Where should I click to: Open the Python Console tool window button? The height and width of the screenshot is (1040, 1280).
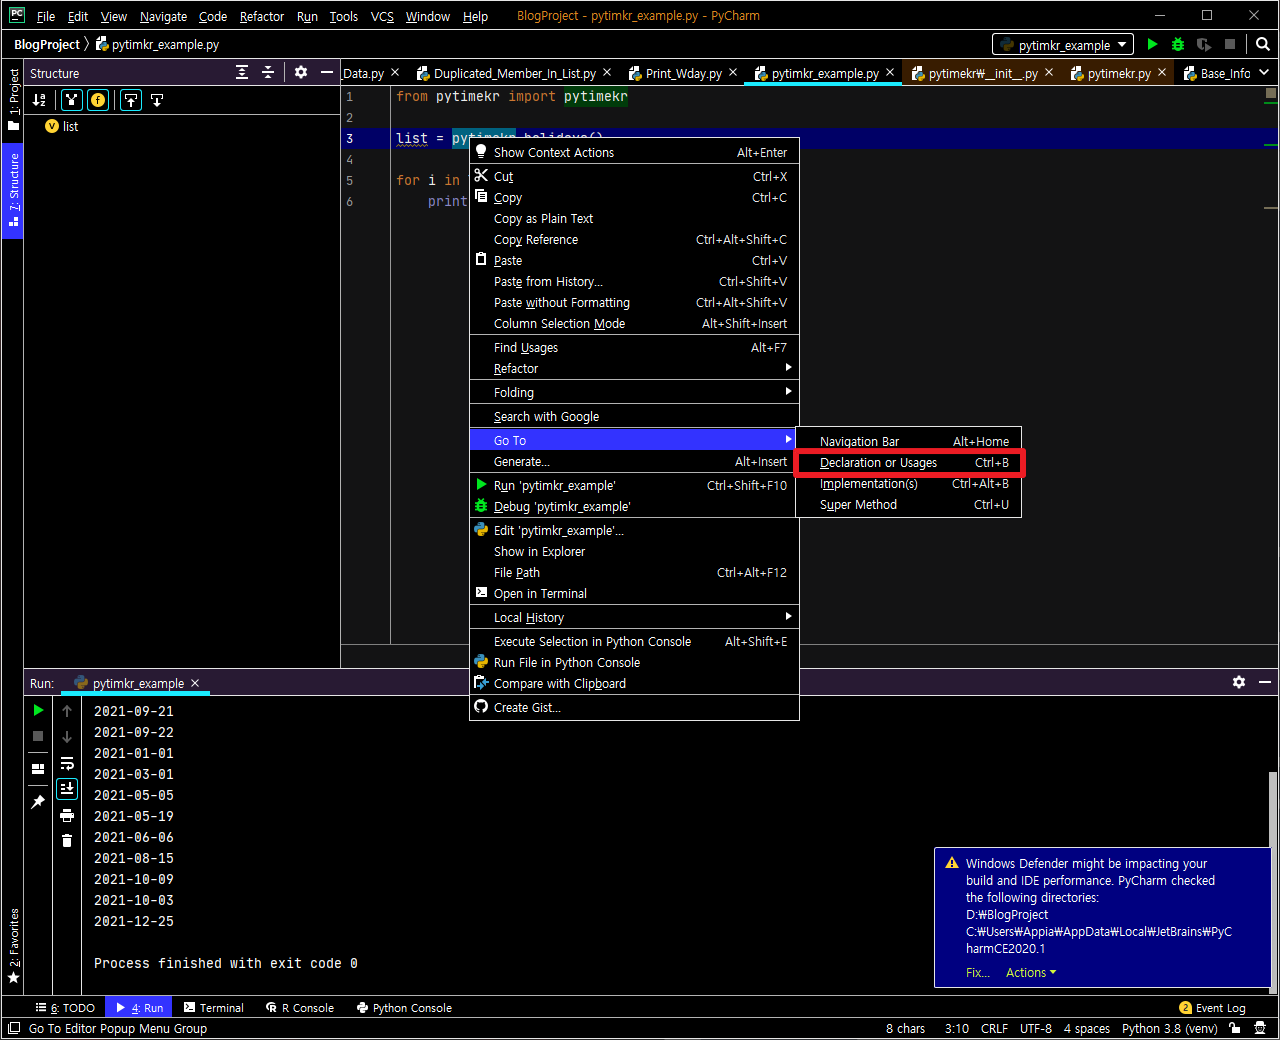[x=404, y=1008]
